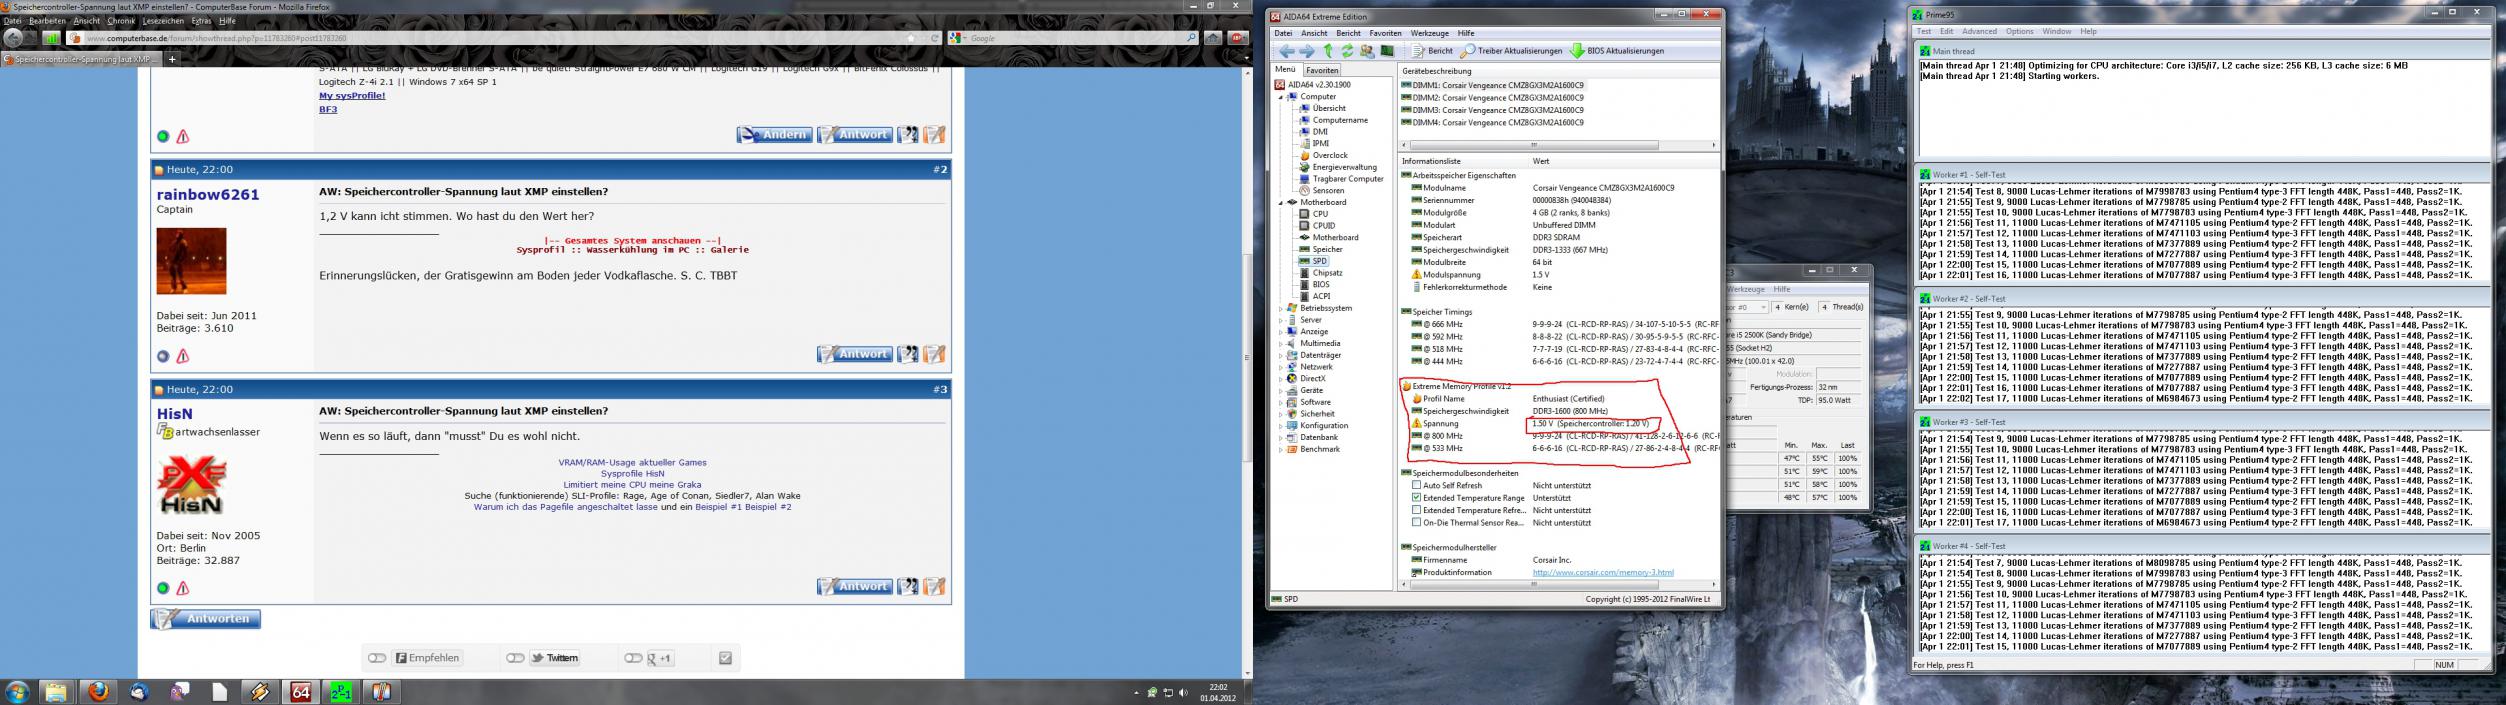Click AIDA64 green up arrow icon
The height and width of the screenshot is (705, 2506).
[1328, 51]
